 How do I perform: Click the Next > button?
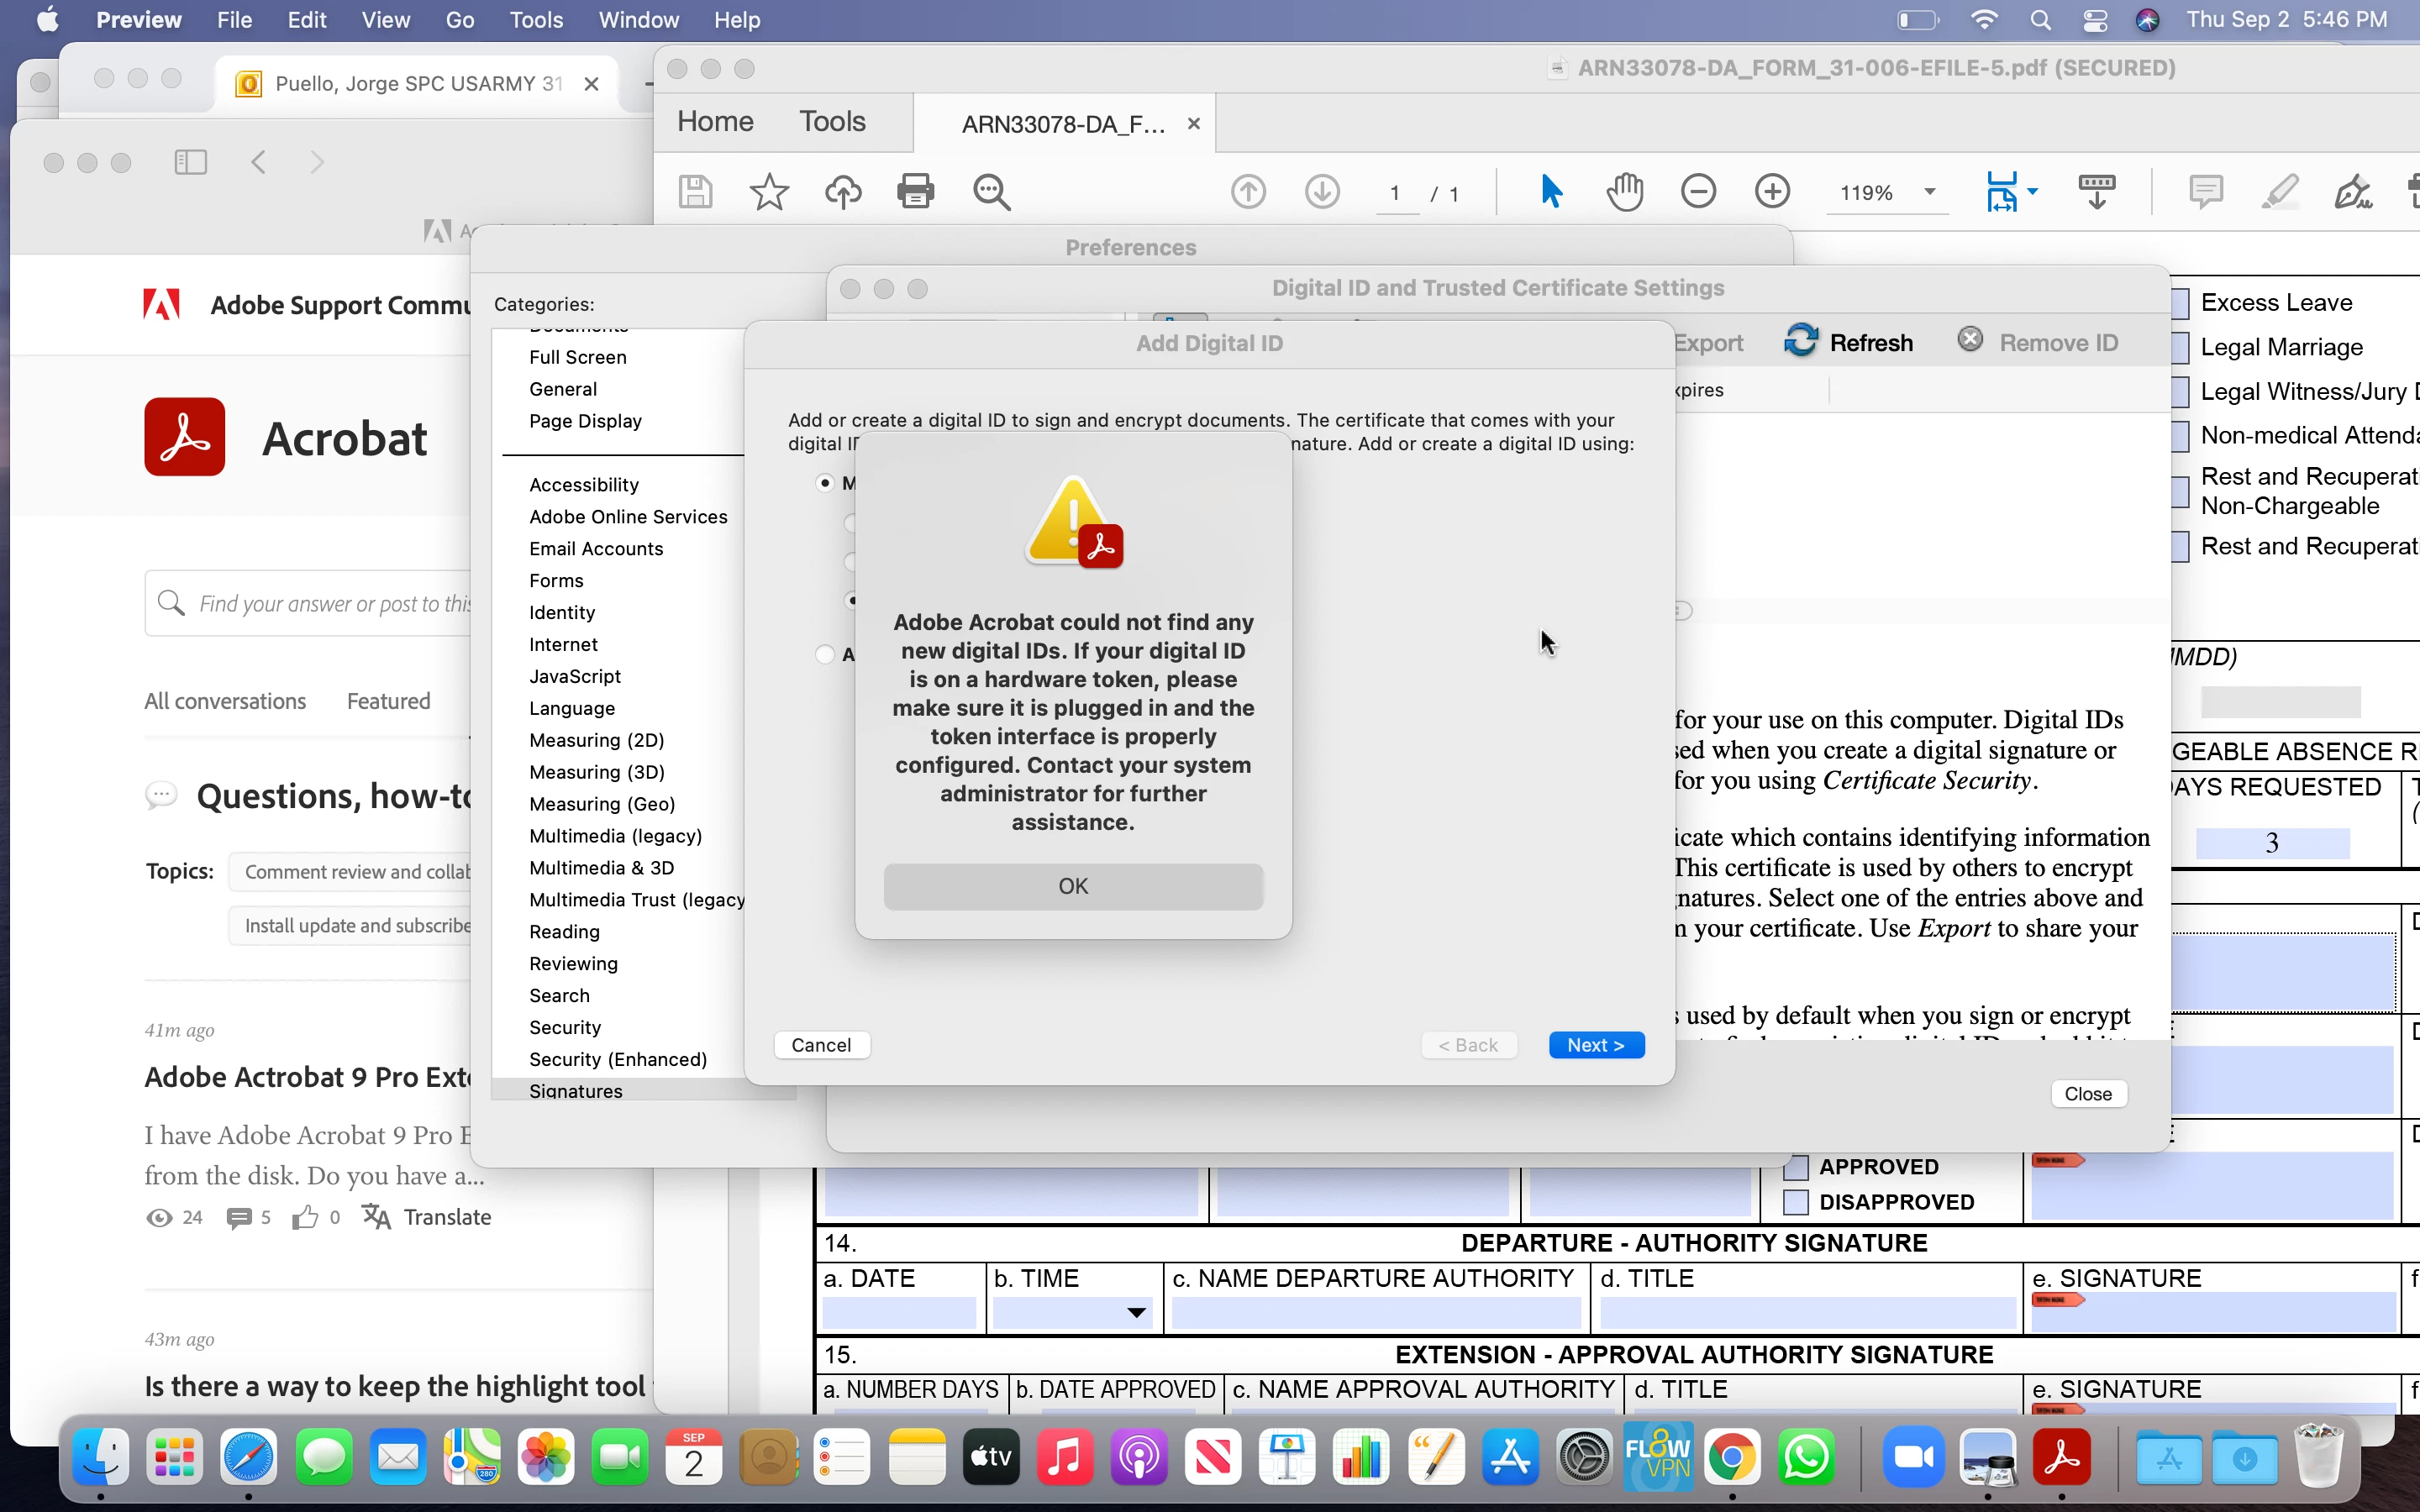click(1596, 1045)
